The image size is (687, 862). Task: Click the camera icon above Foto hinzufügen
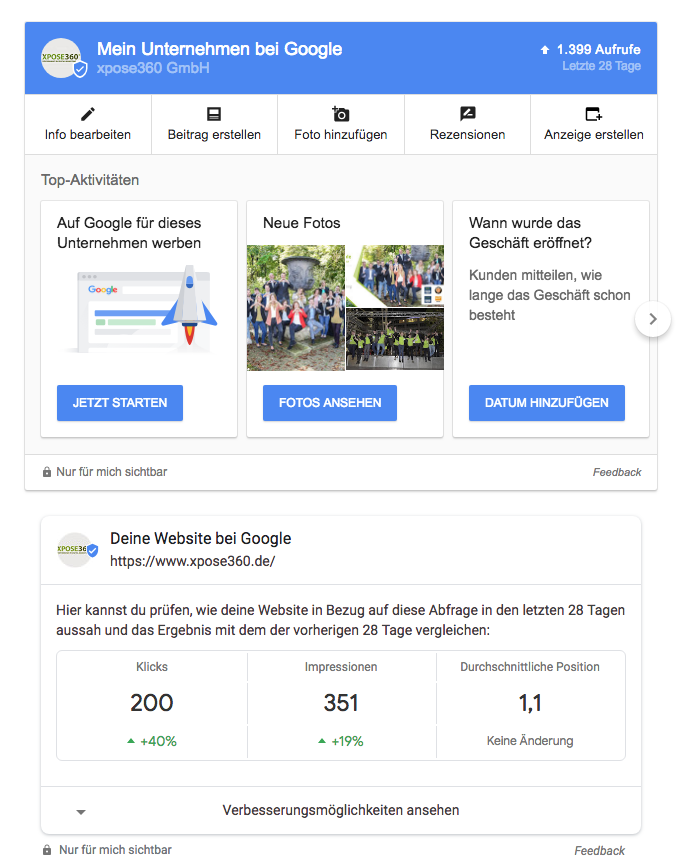[x=341, y=114]
